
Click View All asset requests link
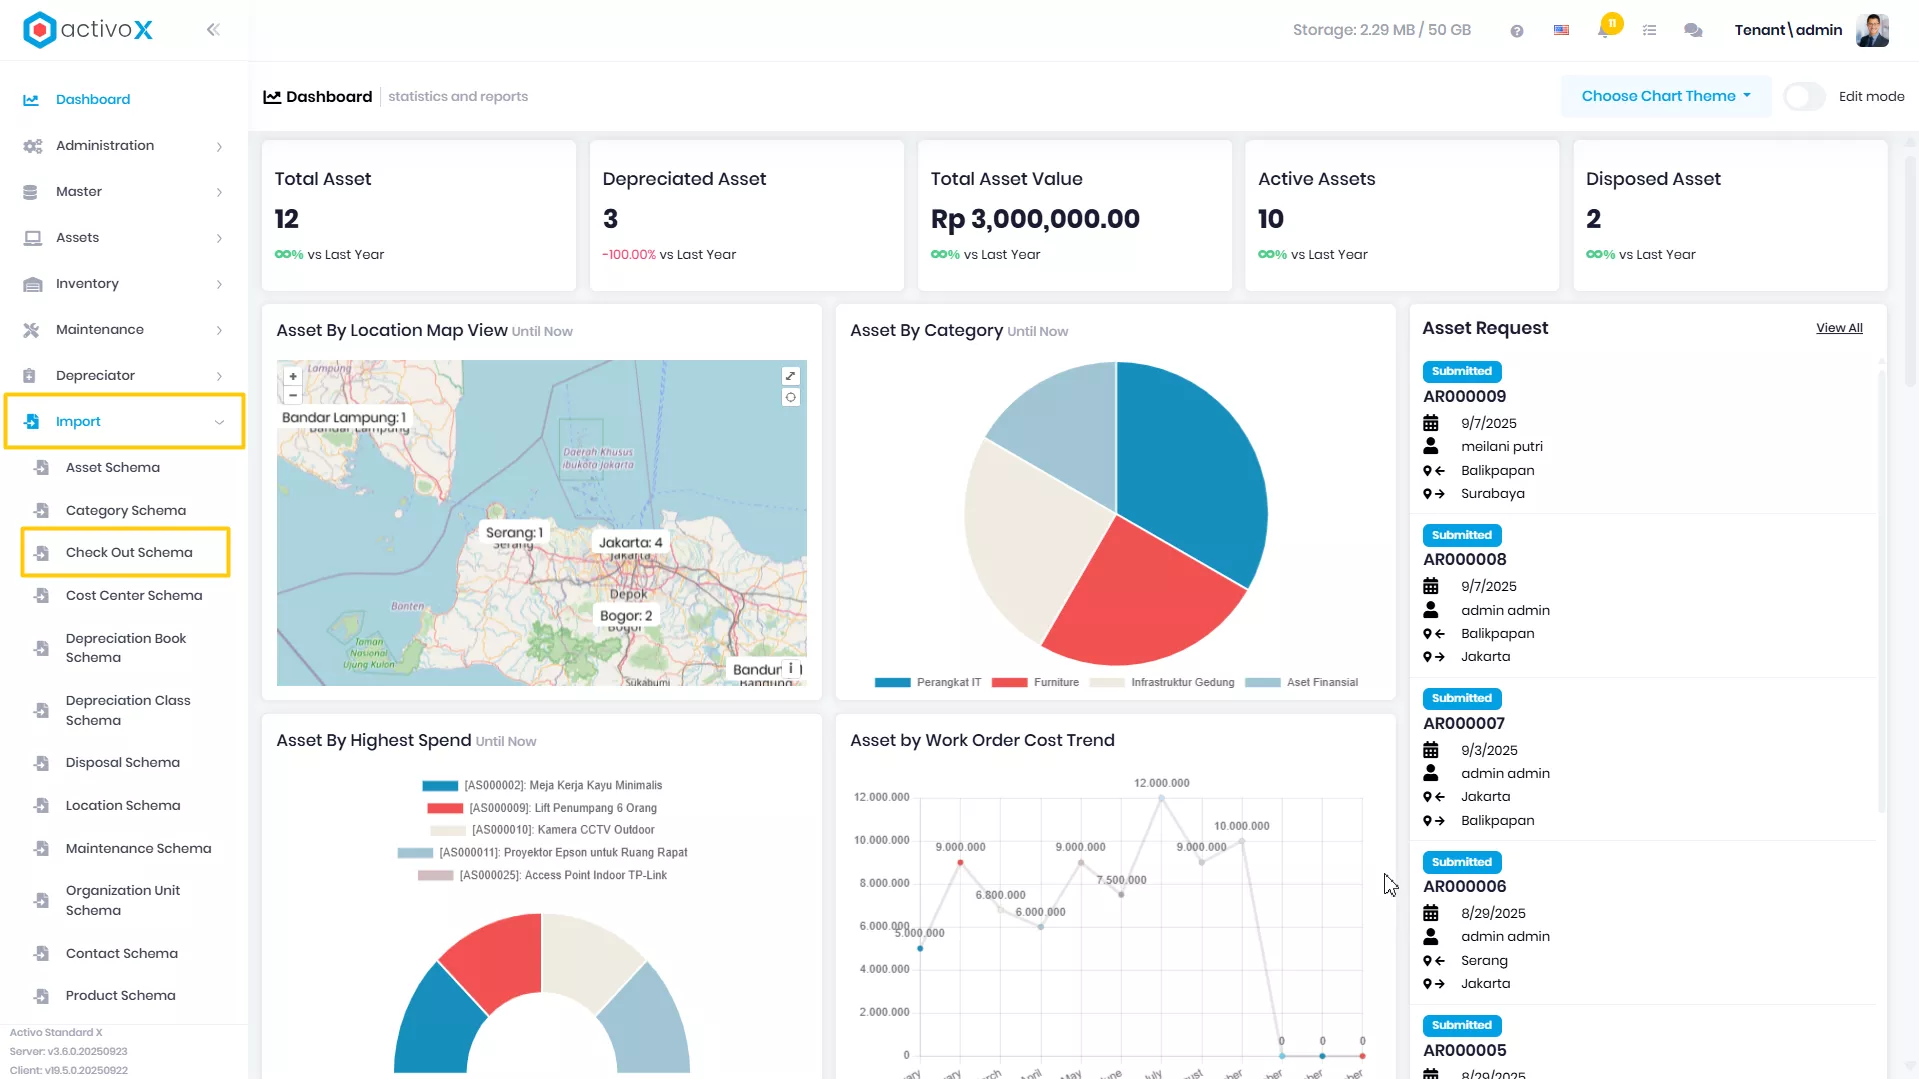click(x=1839, y=328)
